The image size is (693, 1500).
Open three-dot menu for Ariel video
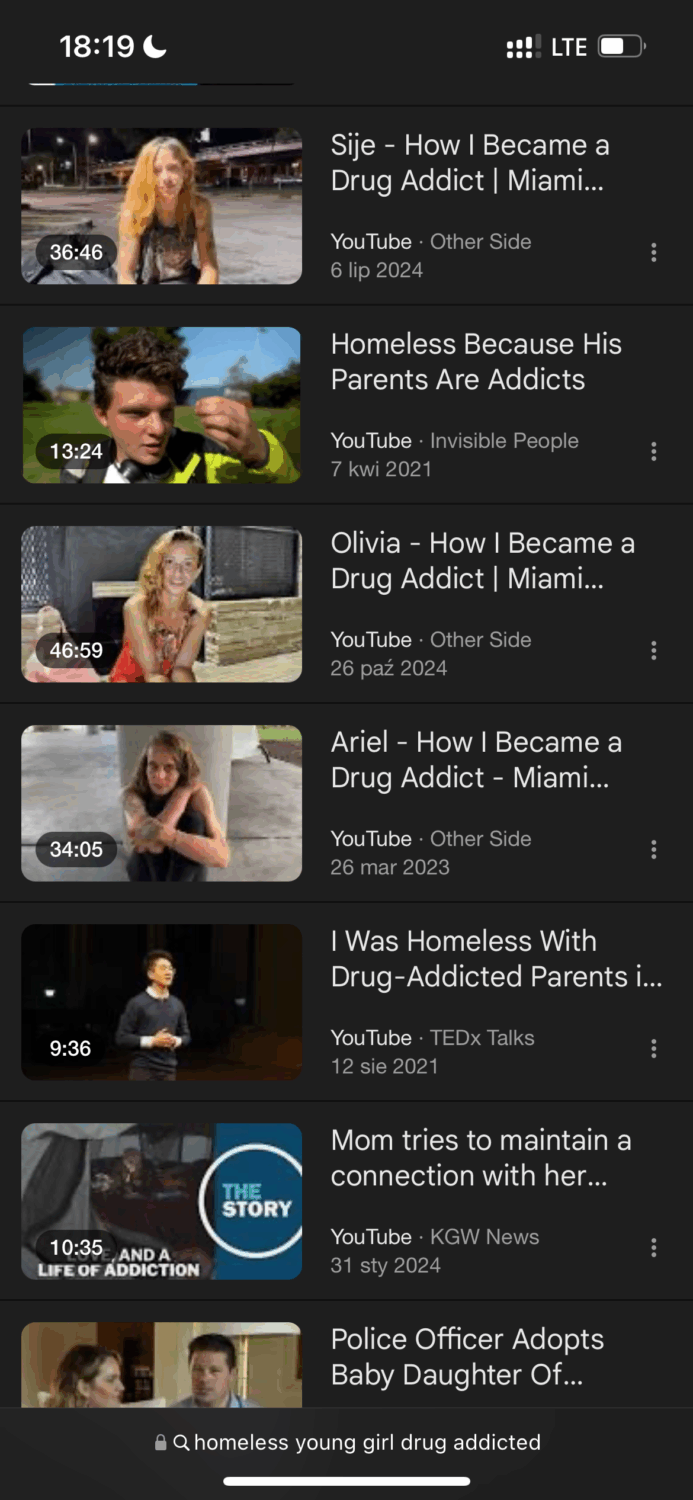(x=654, y=850)
